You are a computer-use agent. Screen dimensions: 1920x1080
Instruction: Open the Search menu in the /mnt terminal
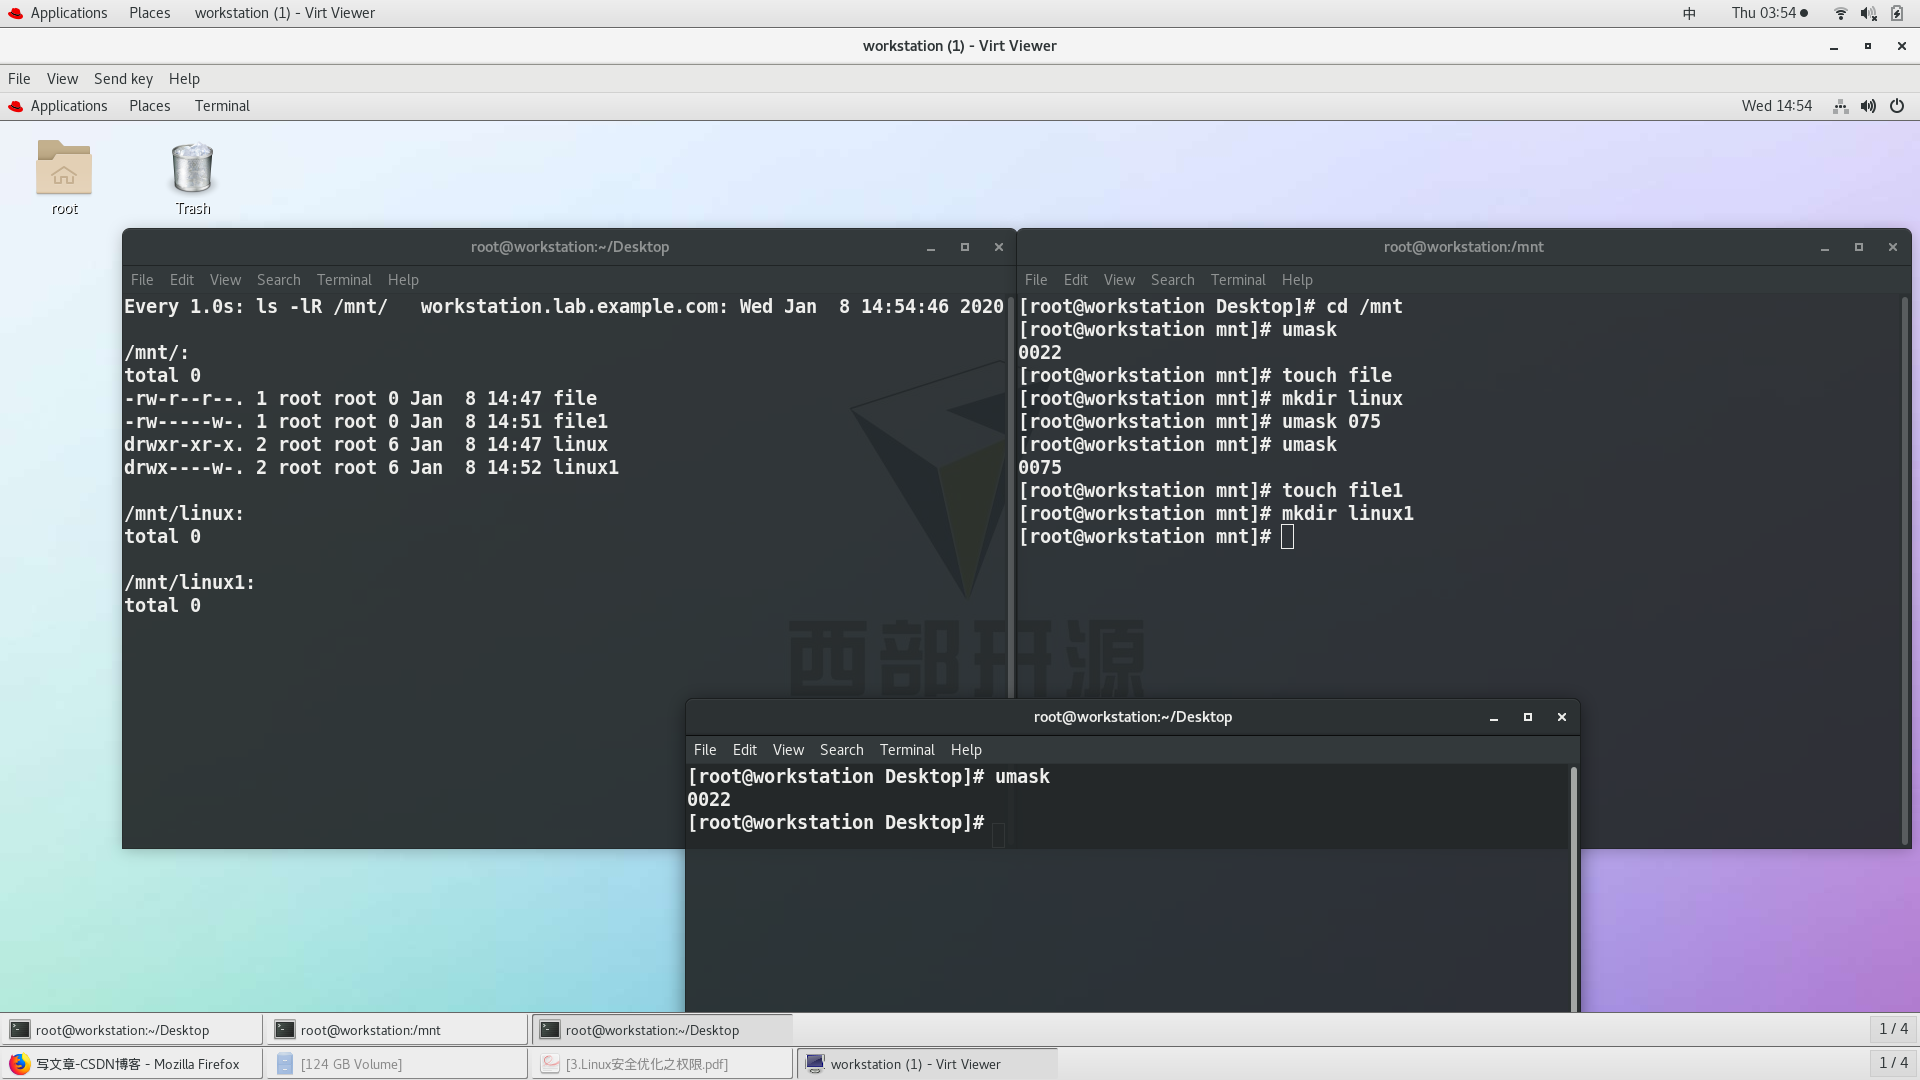pos(1172,280)
